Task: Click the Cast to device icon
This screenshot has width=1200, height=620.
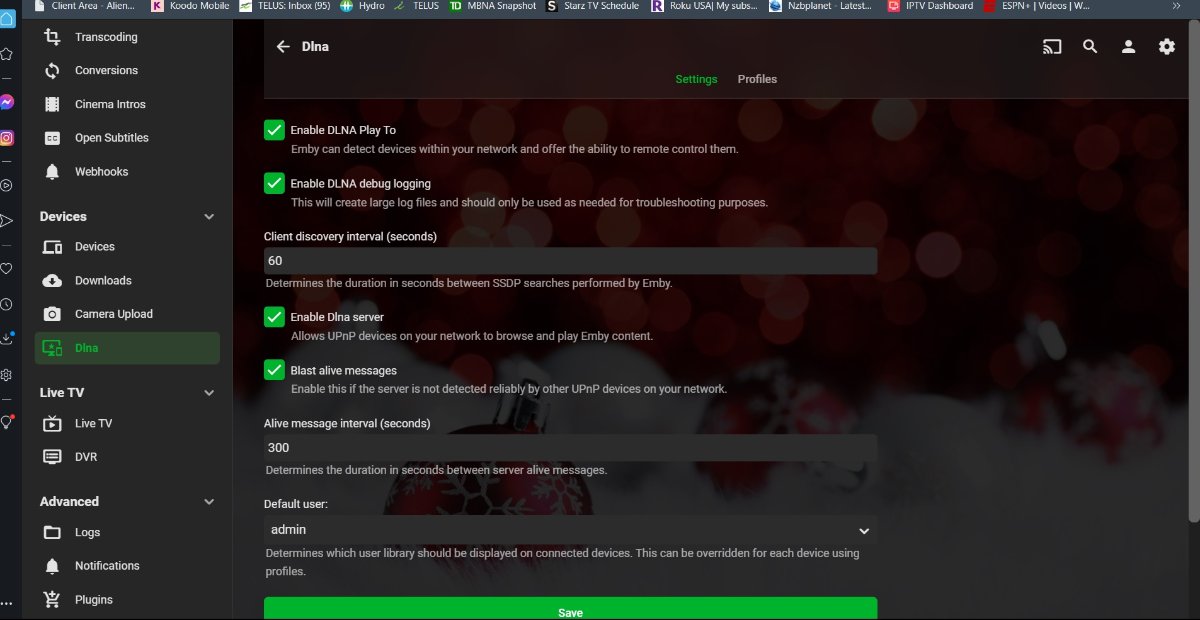Action: (x=1052, y=46)
